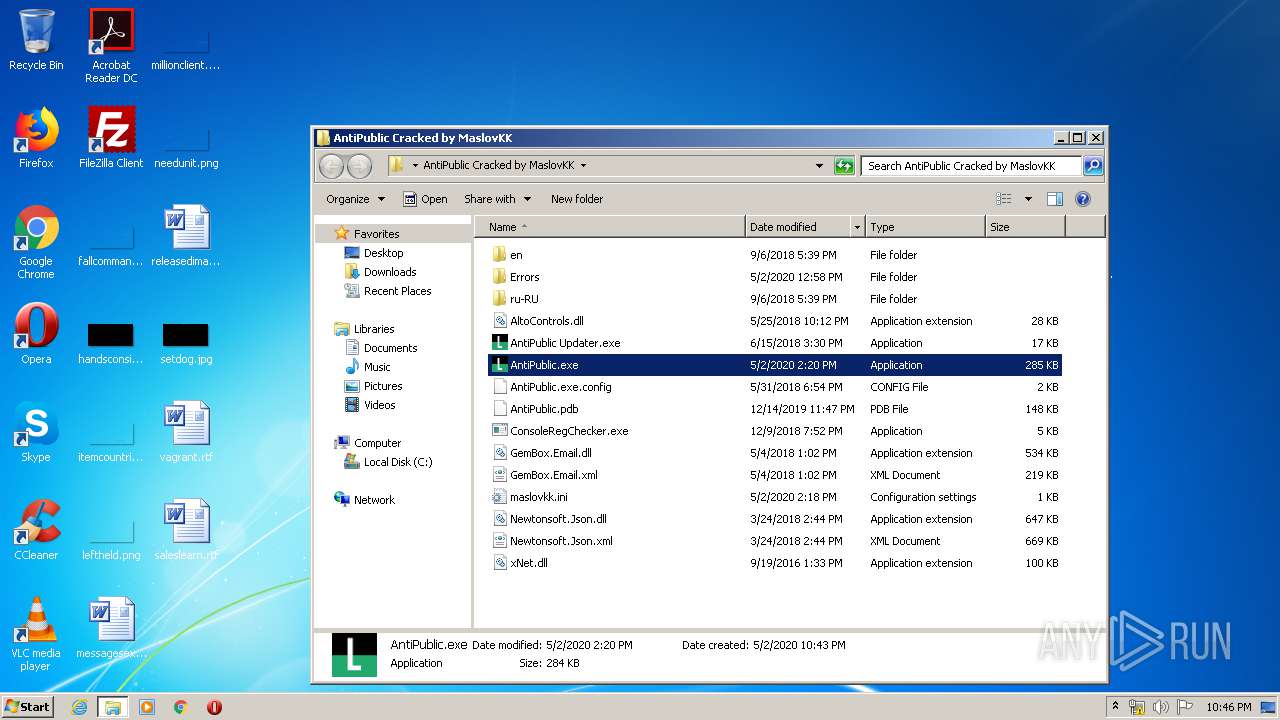1280x720 pixels.
Task: Open the Google Chrome desktop shortcut
Action: click(36, 242)
